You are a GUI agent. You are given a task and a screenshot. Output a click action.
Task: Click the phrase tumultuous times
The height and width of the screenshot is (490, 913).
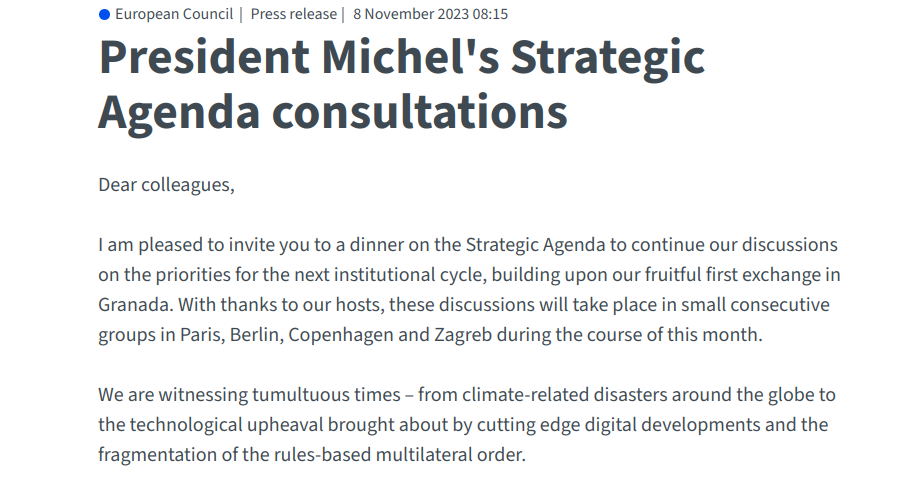point(326,395)
